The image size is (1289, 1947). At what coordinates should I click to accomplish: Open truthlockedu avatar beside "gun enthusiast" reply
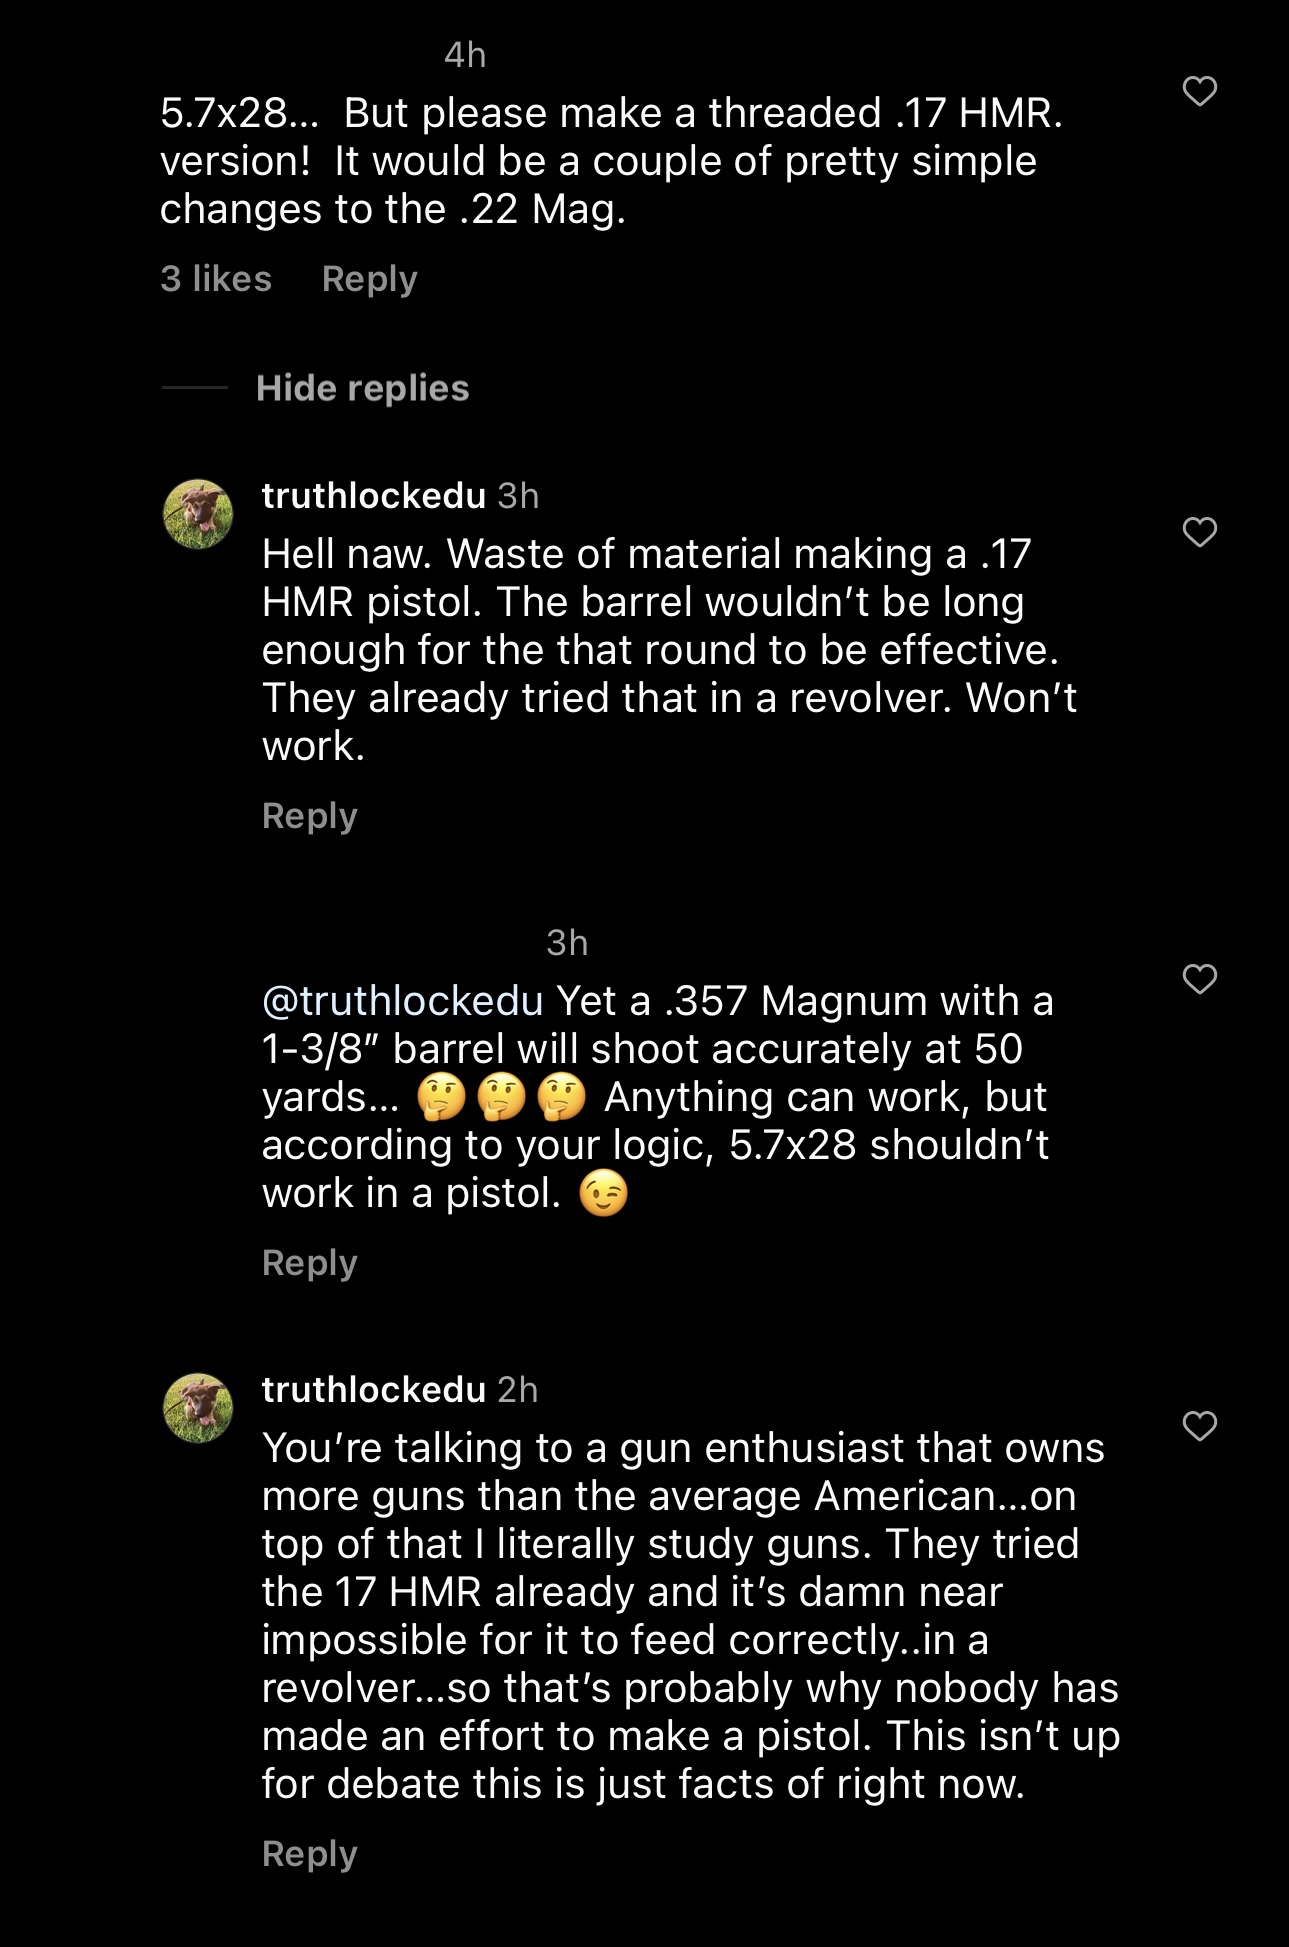click(198, 1408)
